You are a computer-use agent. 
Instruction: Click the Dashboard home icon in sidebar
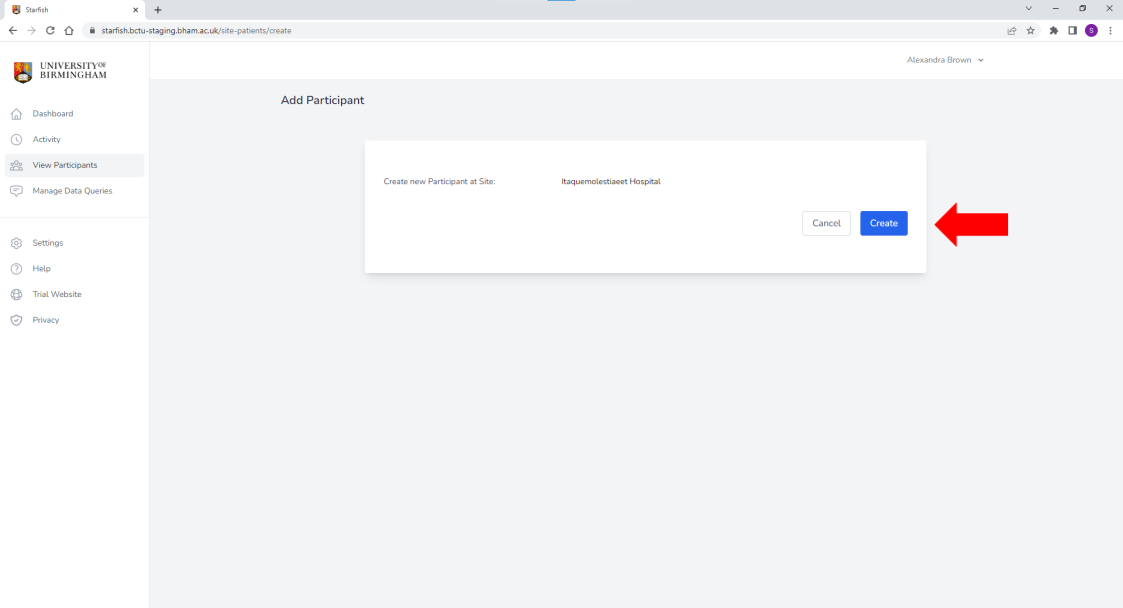tap(16, 114)
